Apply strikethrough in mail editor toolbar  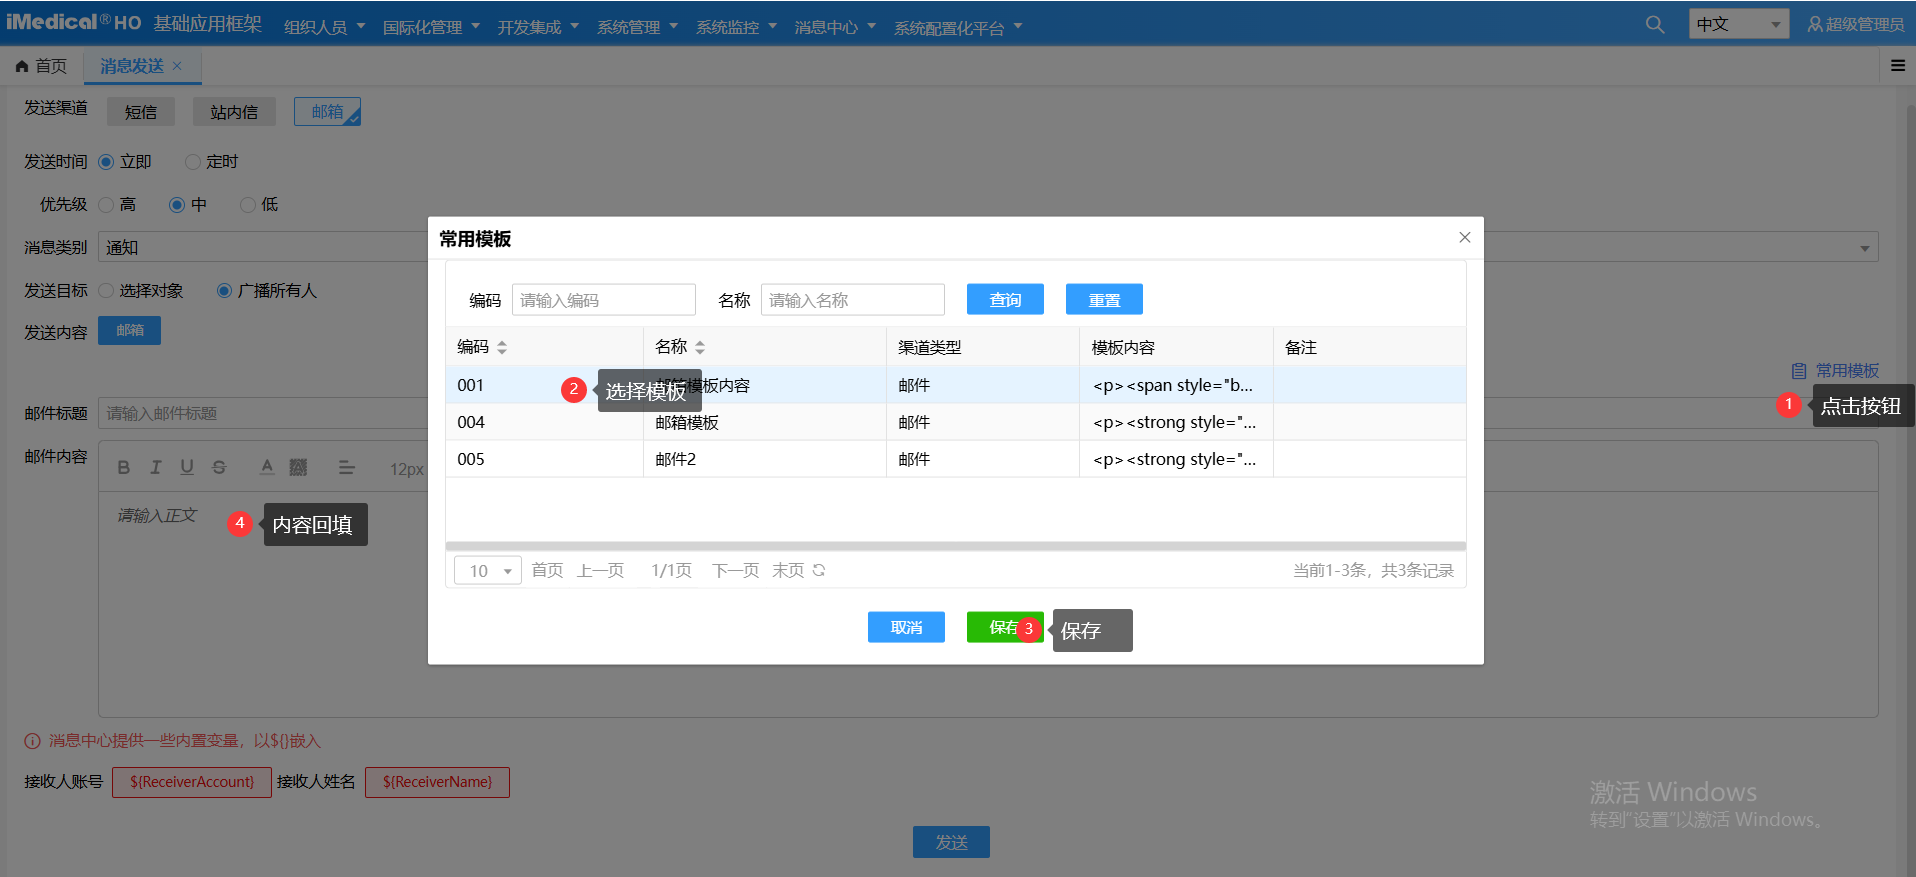(219, 467)
